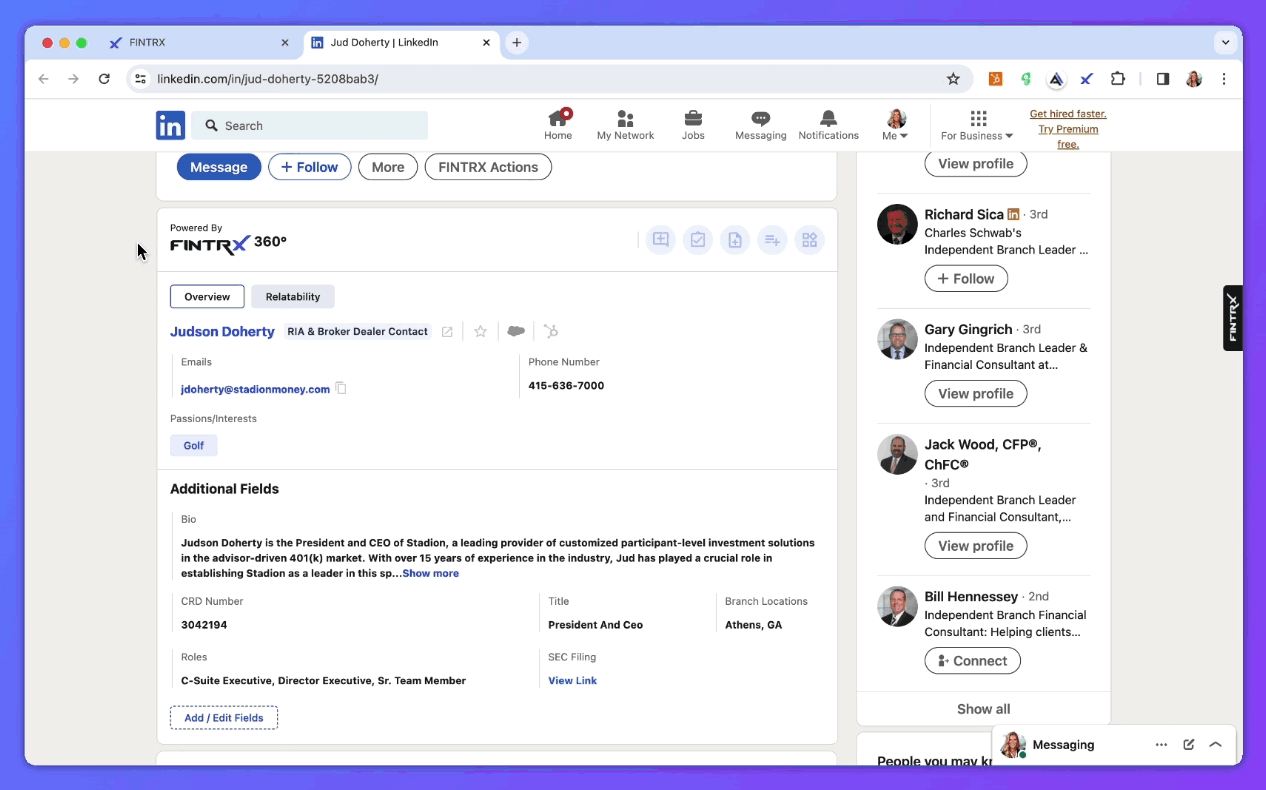Image resolution: width=1266 pixels, height=790 pixels.
Task: Click the green Evernote extension icon
Action: coord(1026,79)
